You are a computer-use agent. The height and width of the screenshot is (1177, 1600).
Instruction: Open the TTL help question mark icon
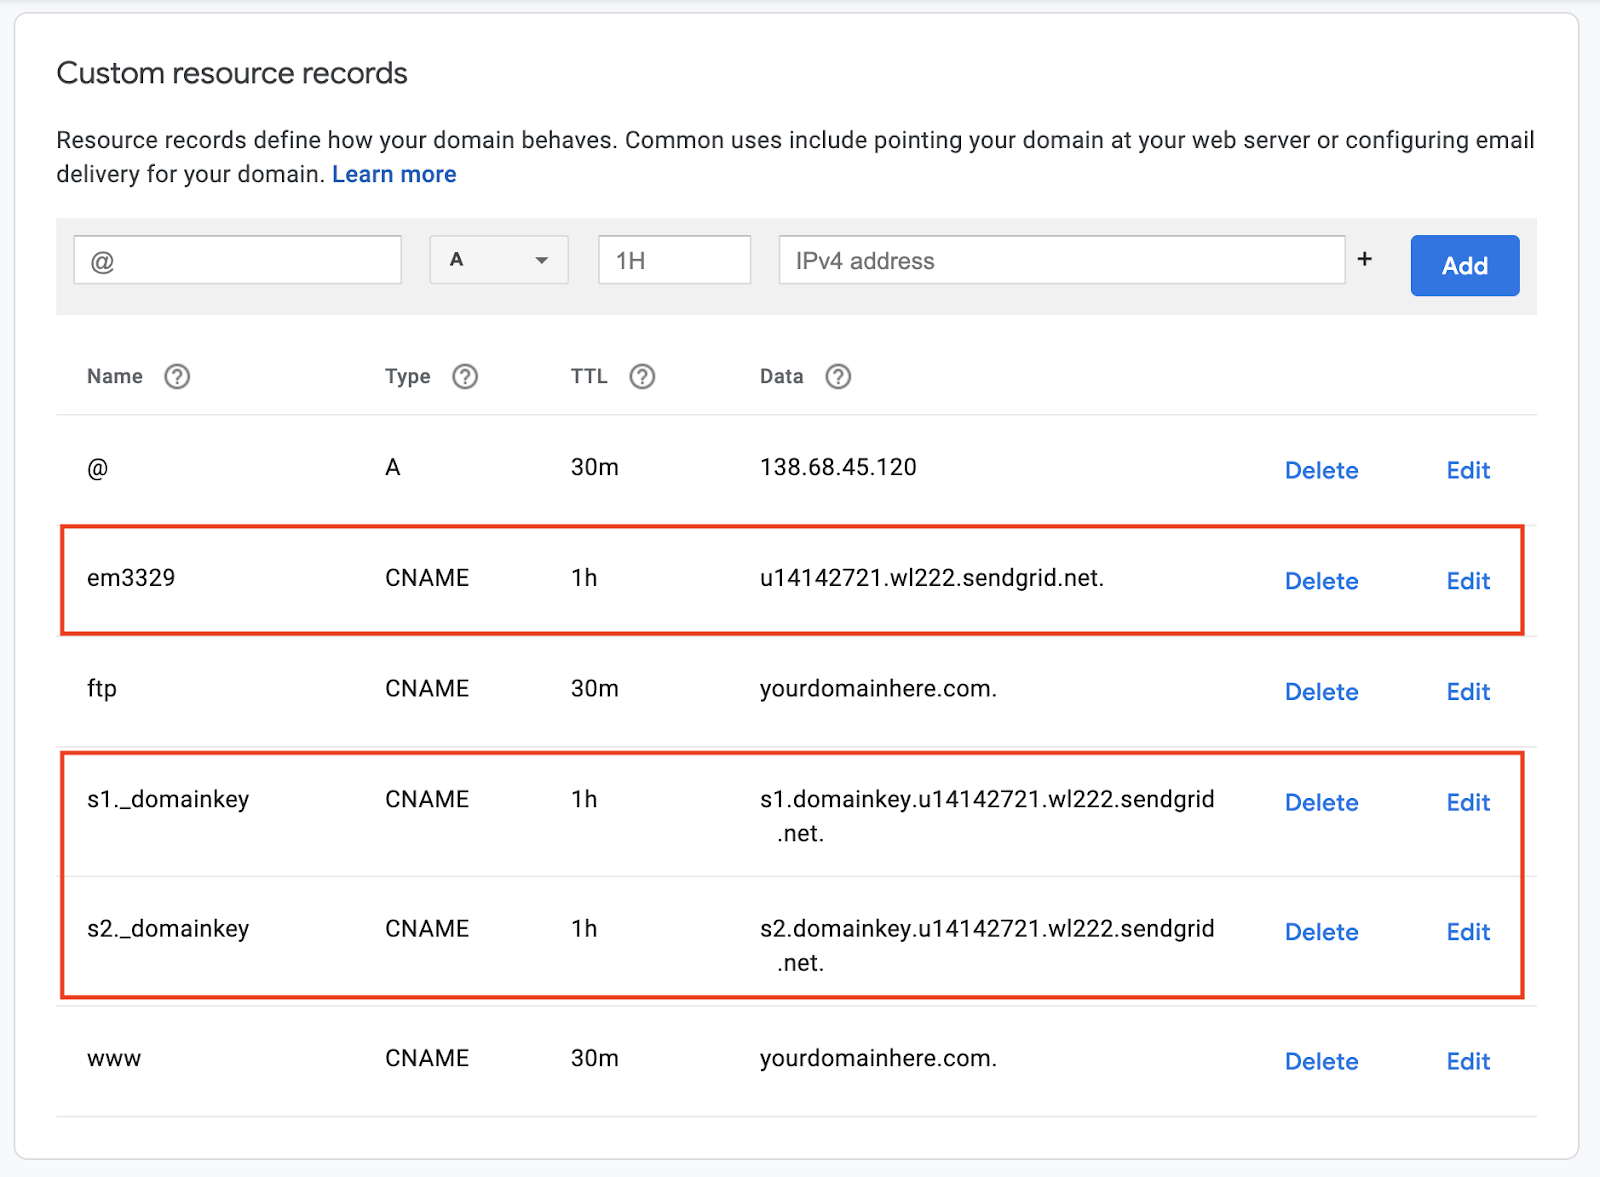(642, 377)
